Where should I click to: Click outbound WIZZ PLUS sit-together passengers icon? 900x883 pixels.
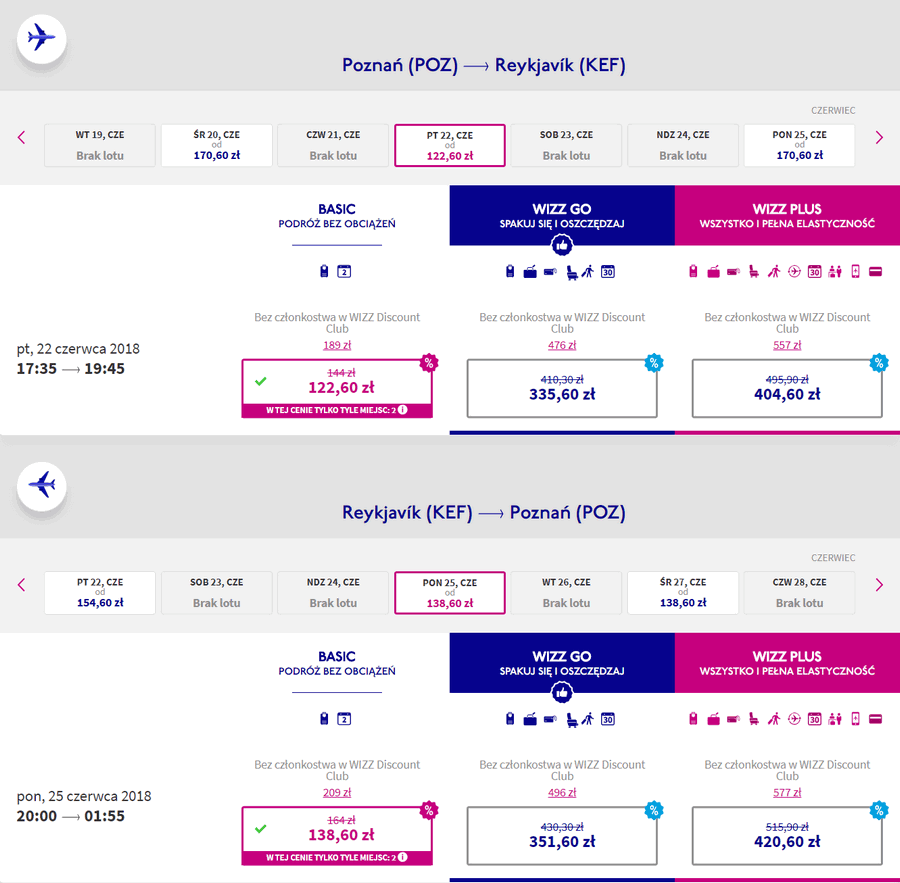[835, 272]
